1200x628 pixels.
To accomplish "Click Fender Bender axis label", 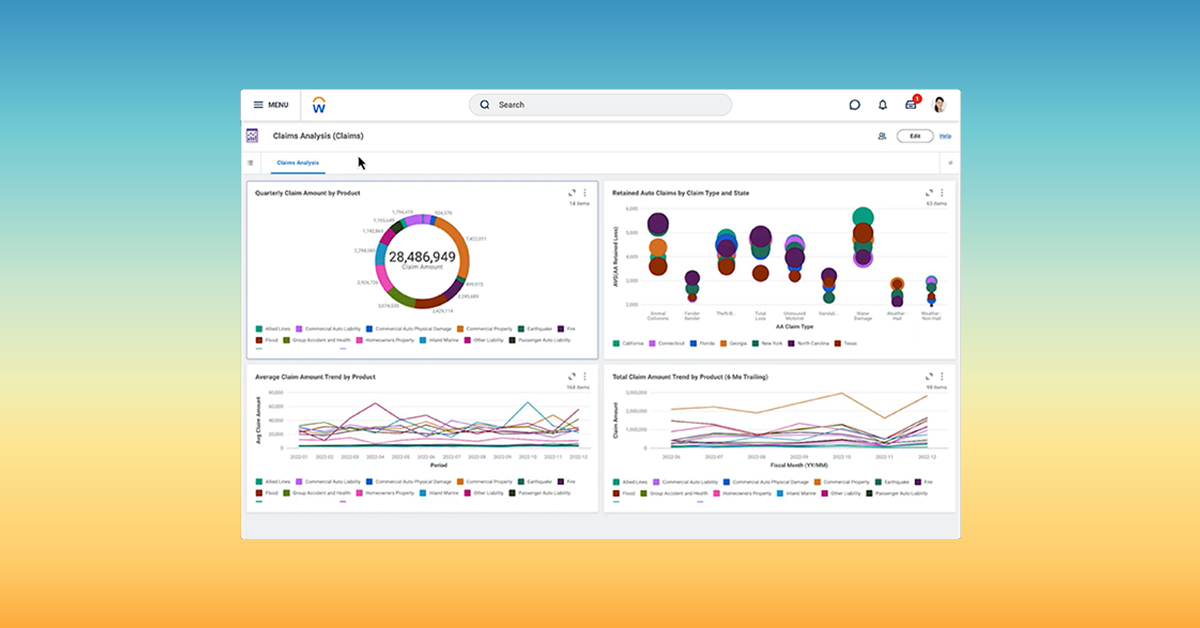I will [x=692, y=315].
